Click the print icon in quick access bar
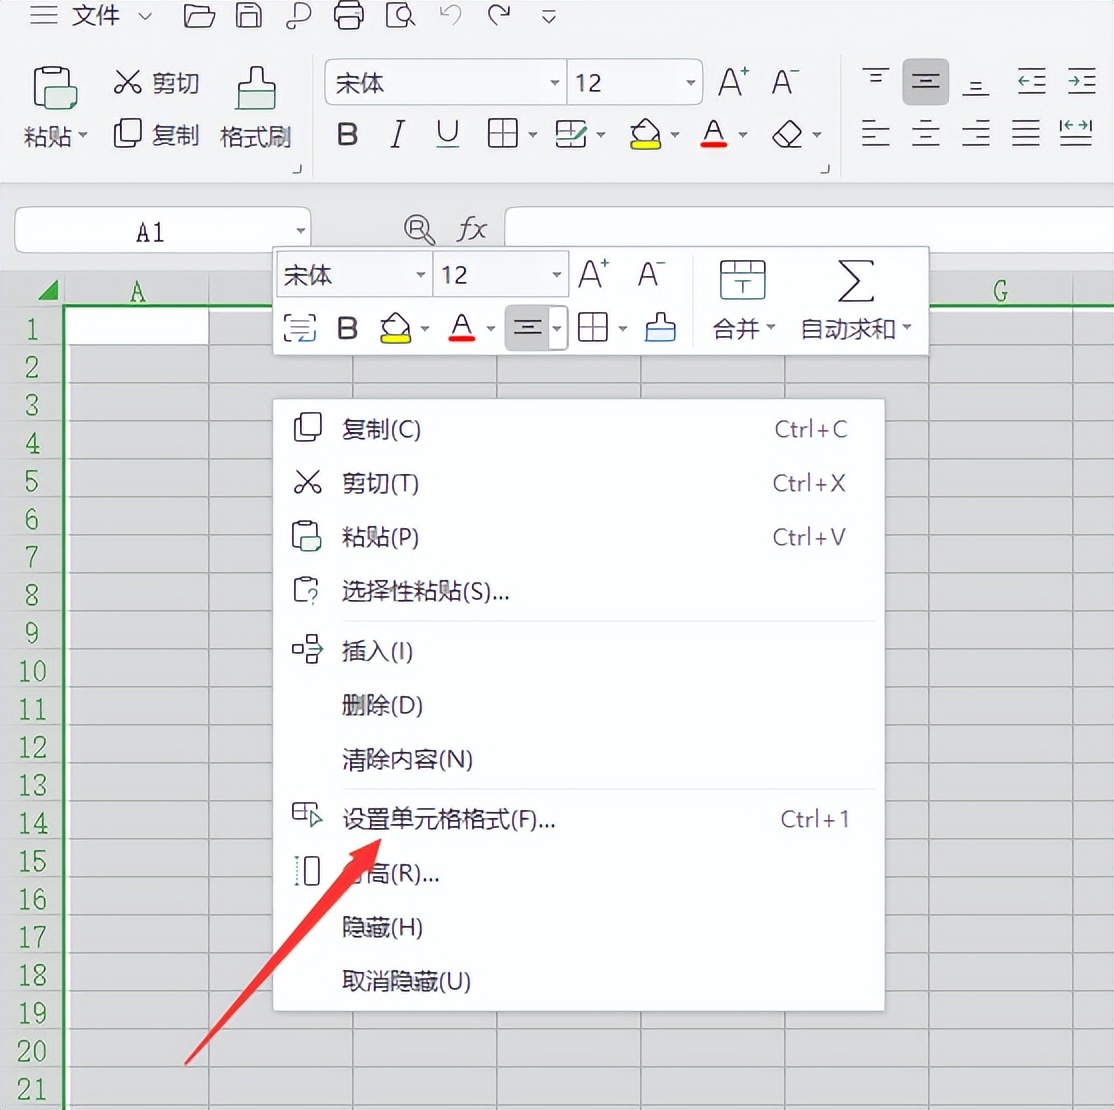 tap(348, 15)
